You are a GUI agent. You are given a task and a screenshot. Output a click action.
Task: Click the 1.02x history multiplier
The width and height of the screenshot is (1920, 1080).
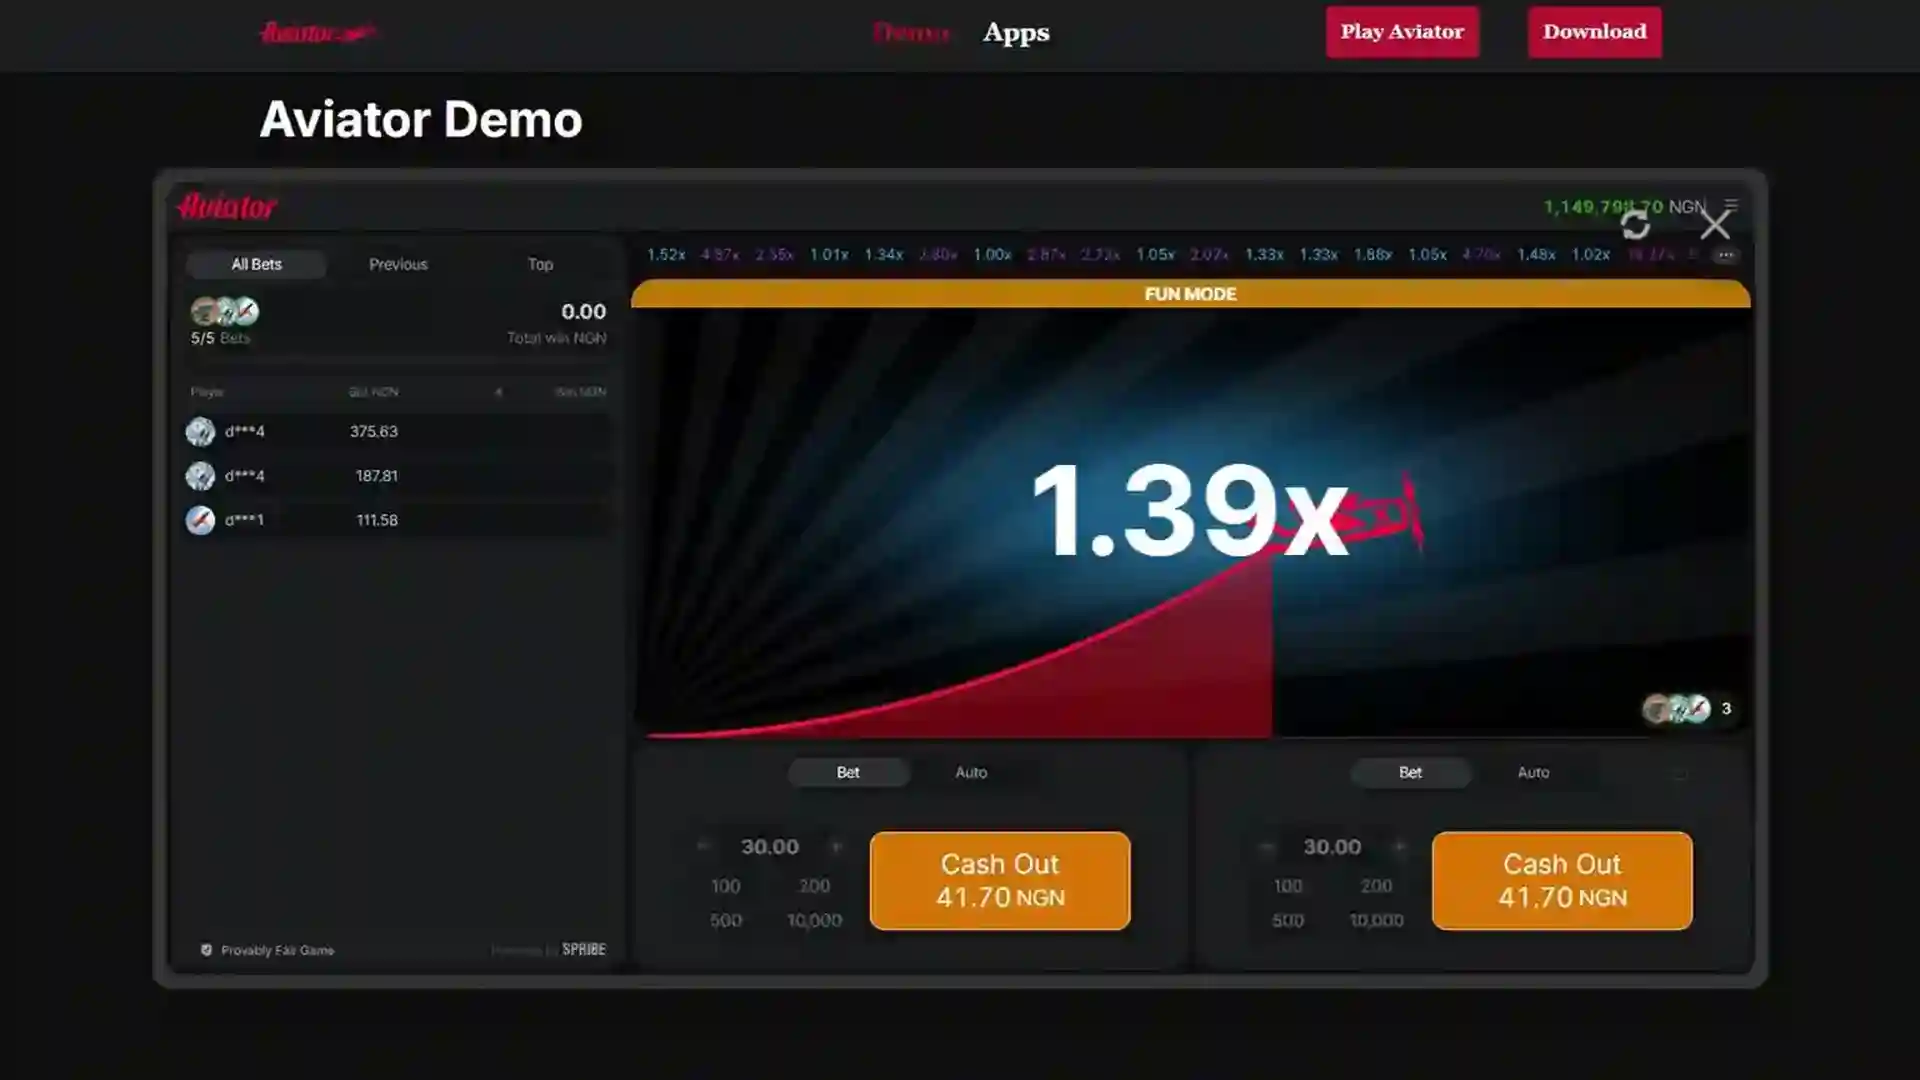pyautogui.click(x=1591, y=255)
